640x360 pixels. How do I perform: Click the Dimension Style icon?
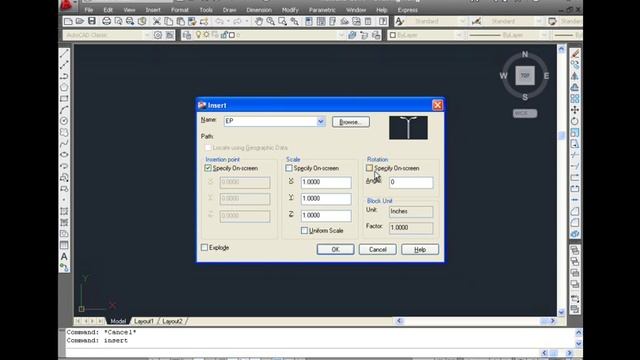[476, 21]
